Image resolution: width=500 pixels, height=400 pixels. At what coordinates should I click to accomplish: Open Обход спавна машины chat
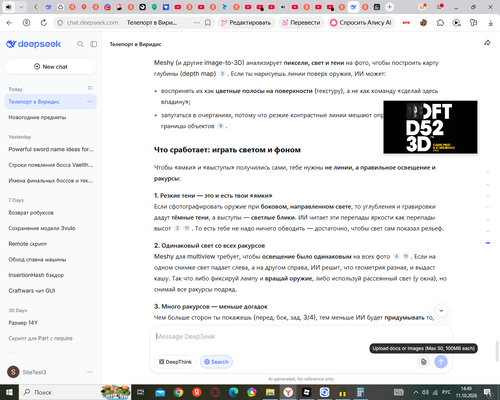[51, 259]
